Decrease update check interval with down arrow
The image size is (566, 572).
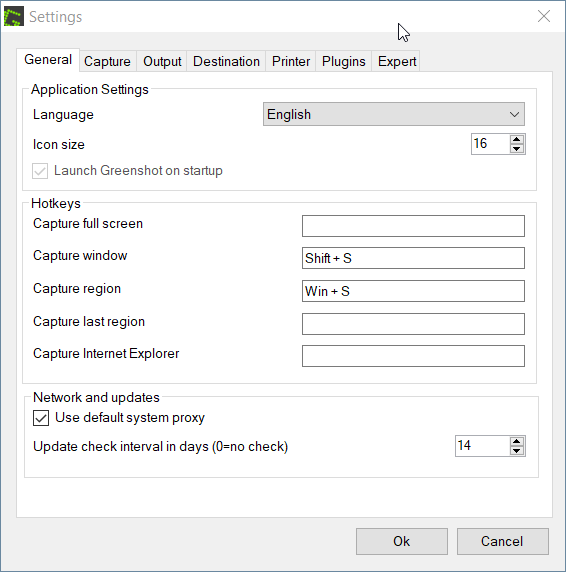point(516,451)
